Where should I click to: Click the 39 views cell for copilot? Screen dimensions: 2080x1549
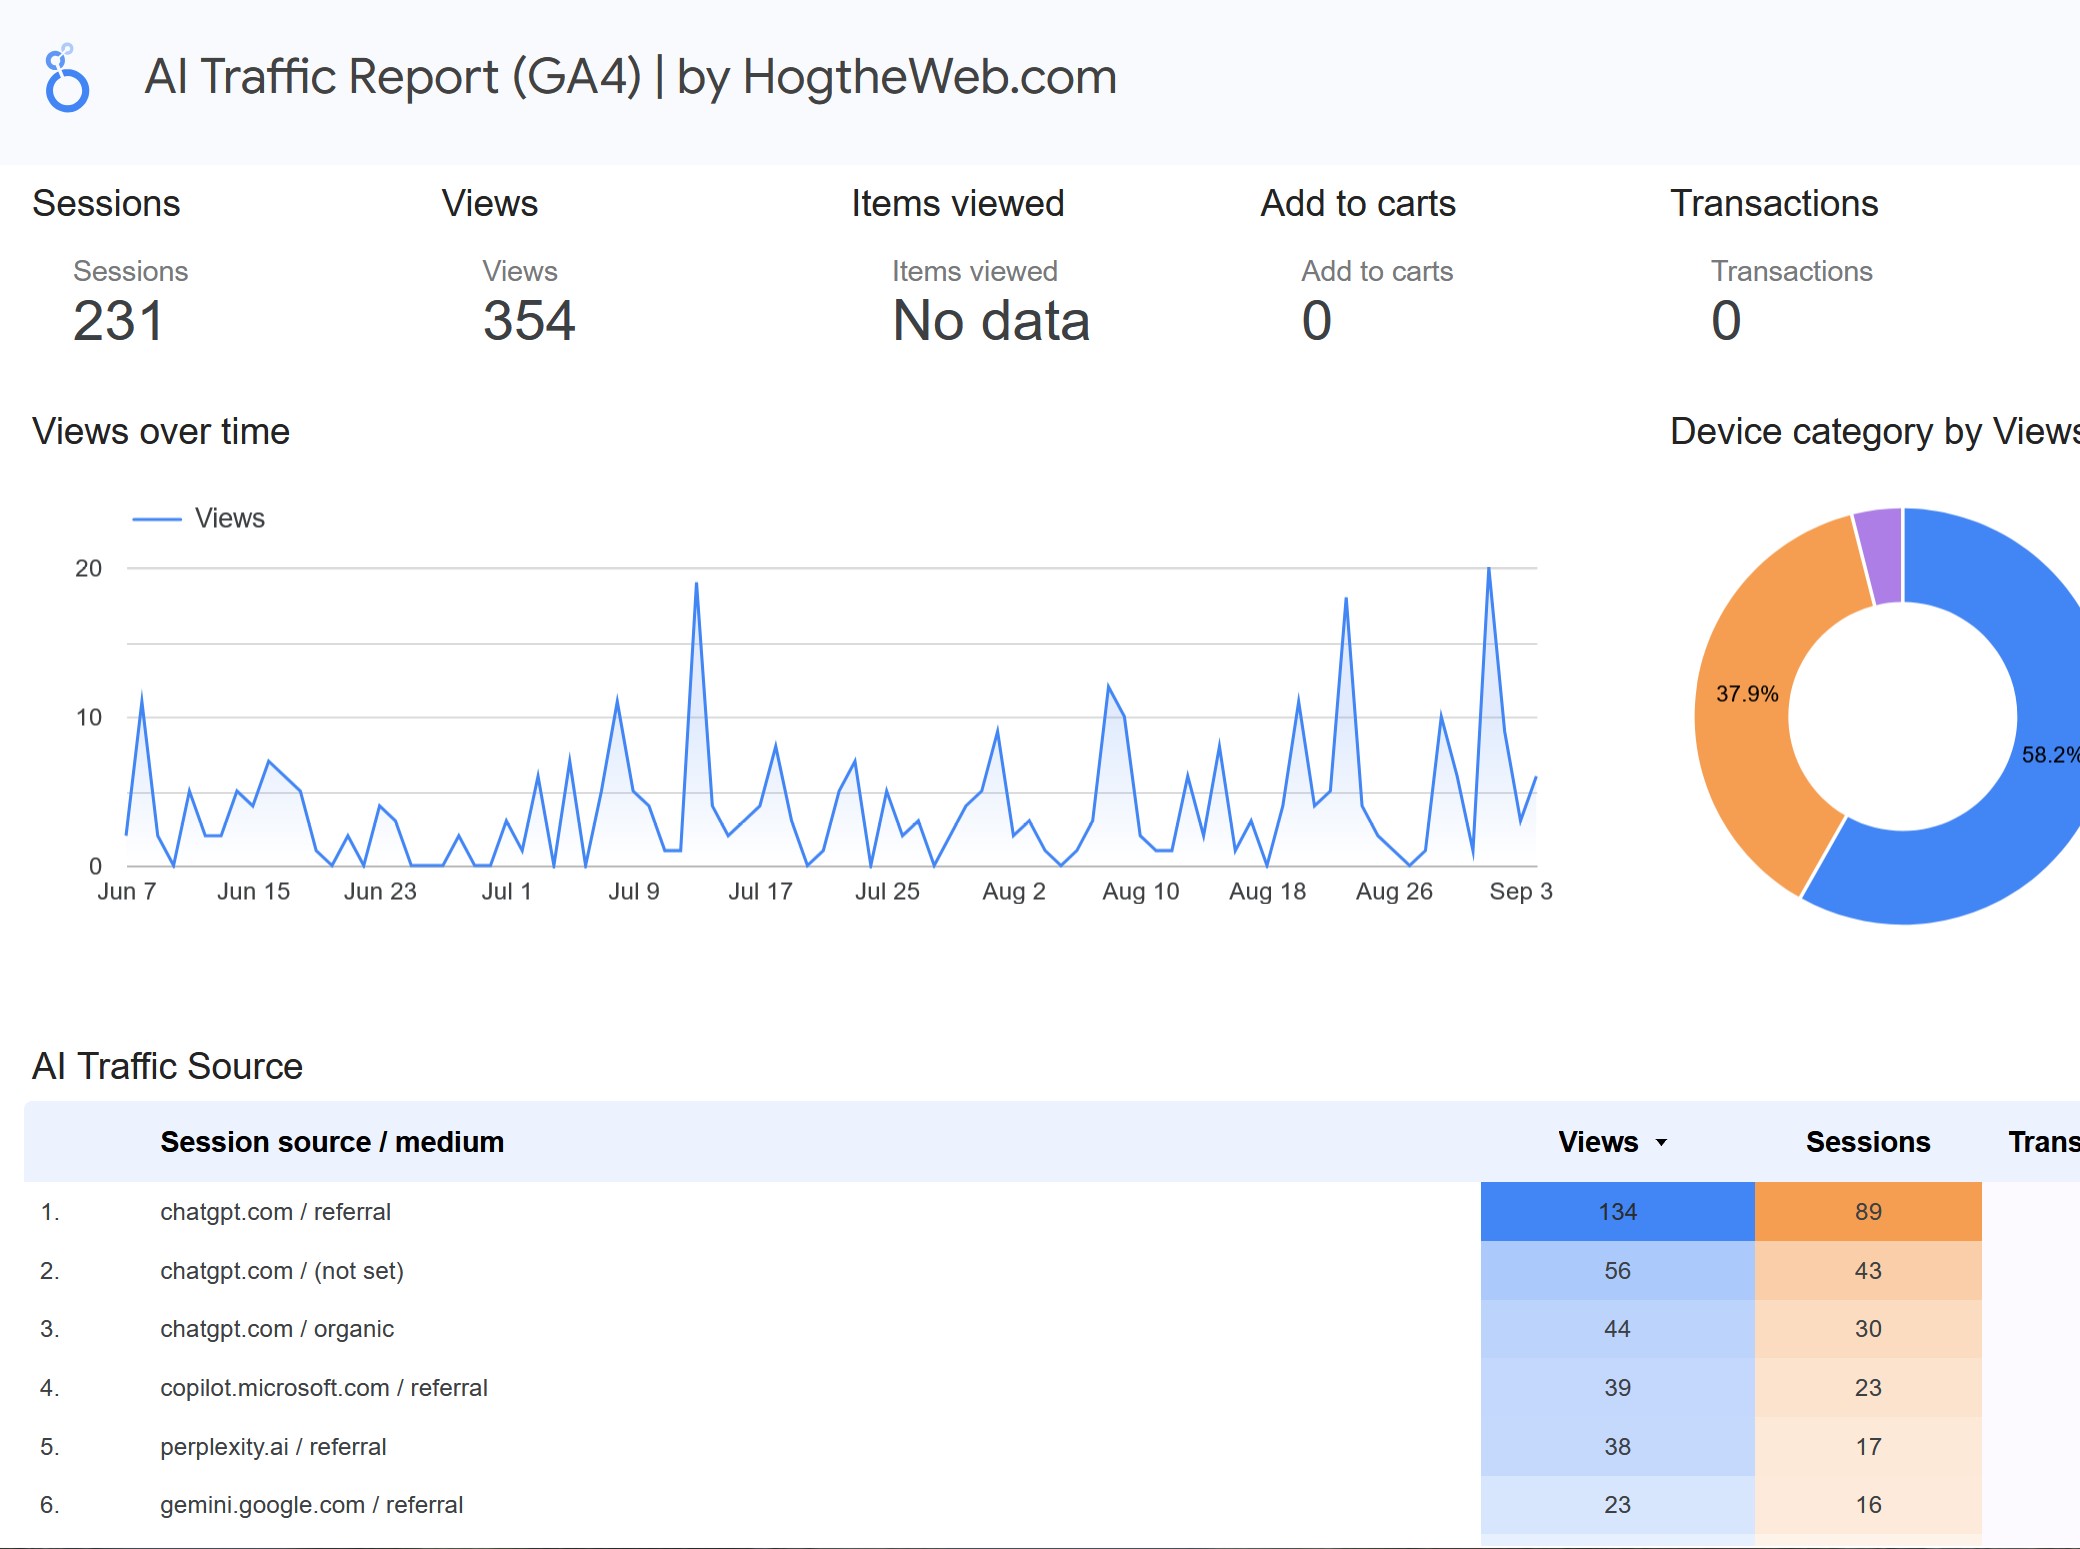1618,1388
